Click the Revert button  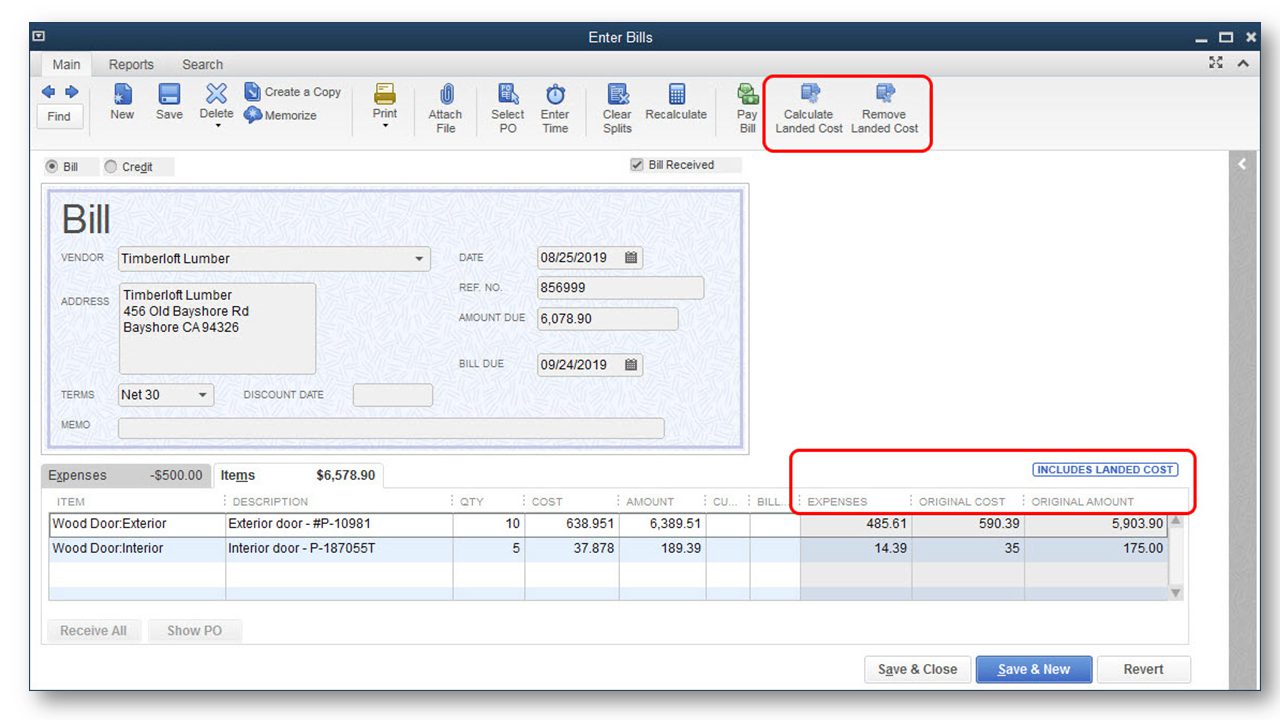pyautogui.click(x=1143, y=670)
